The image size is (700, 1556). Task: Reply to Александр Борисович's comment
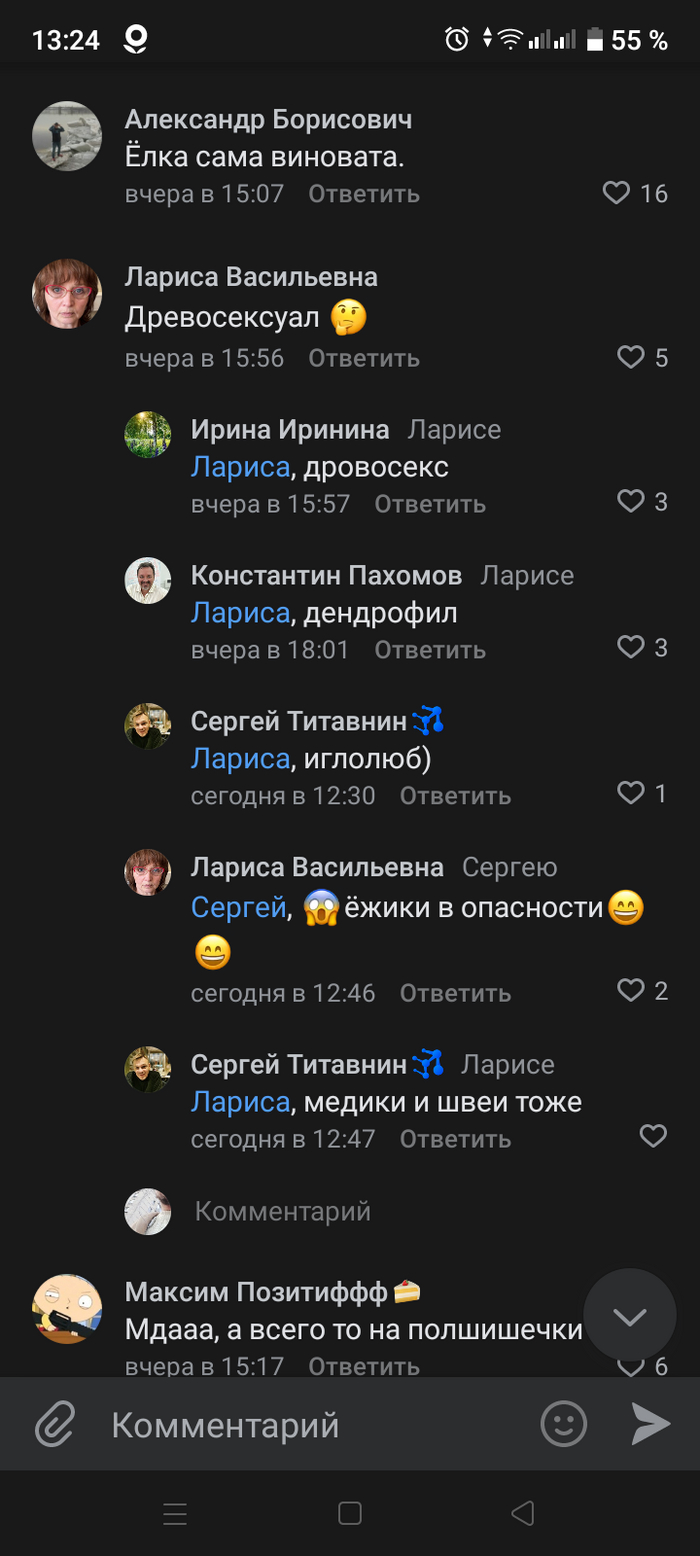[363, 194]
